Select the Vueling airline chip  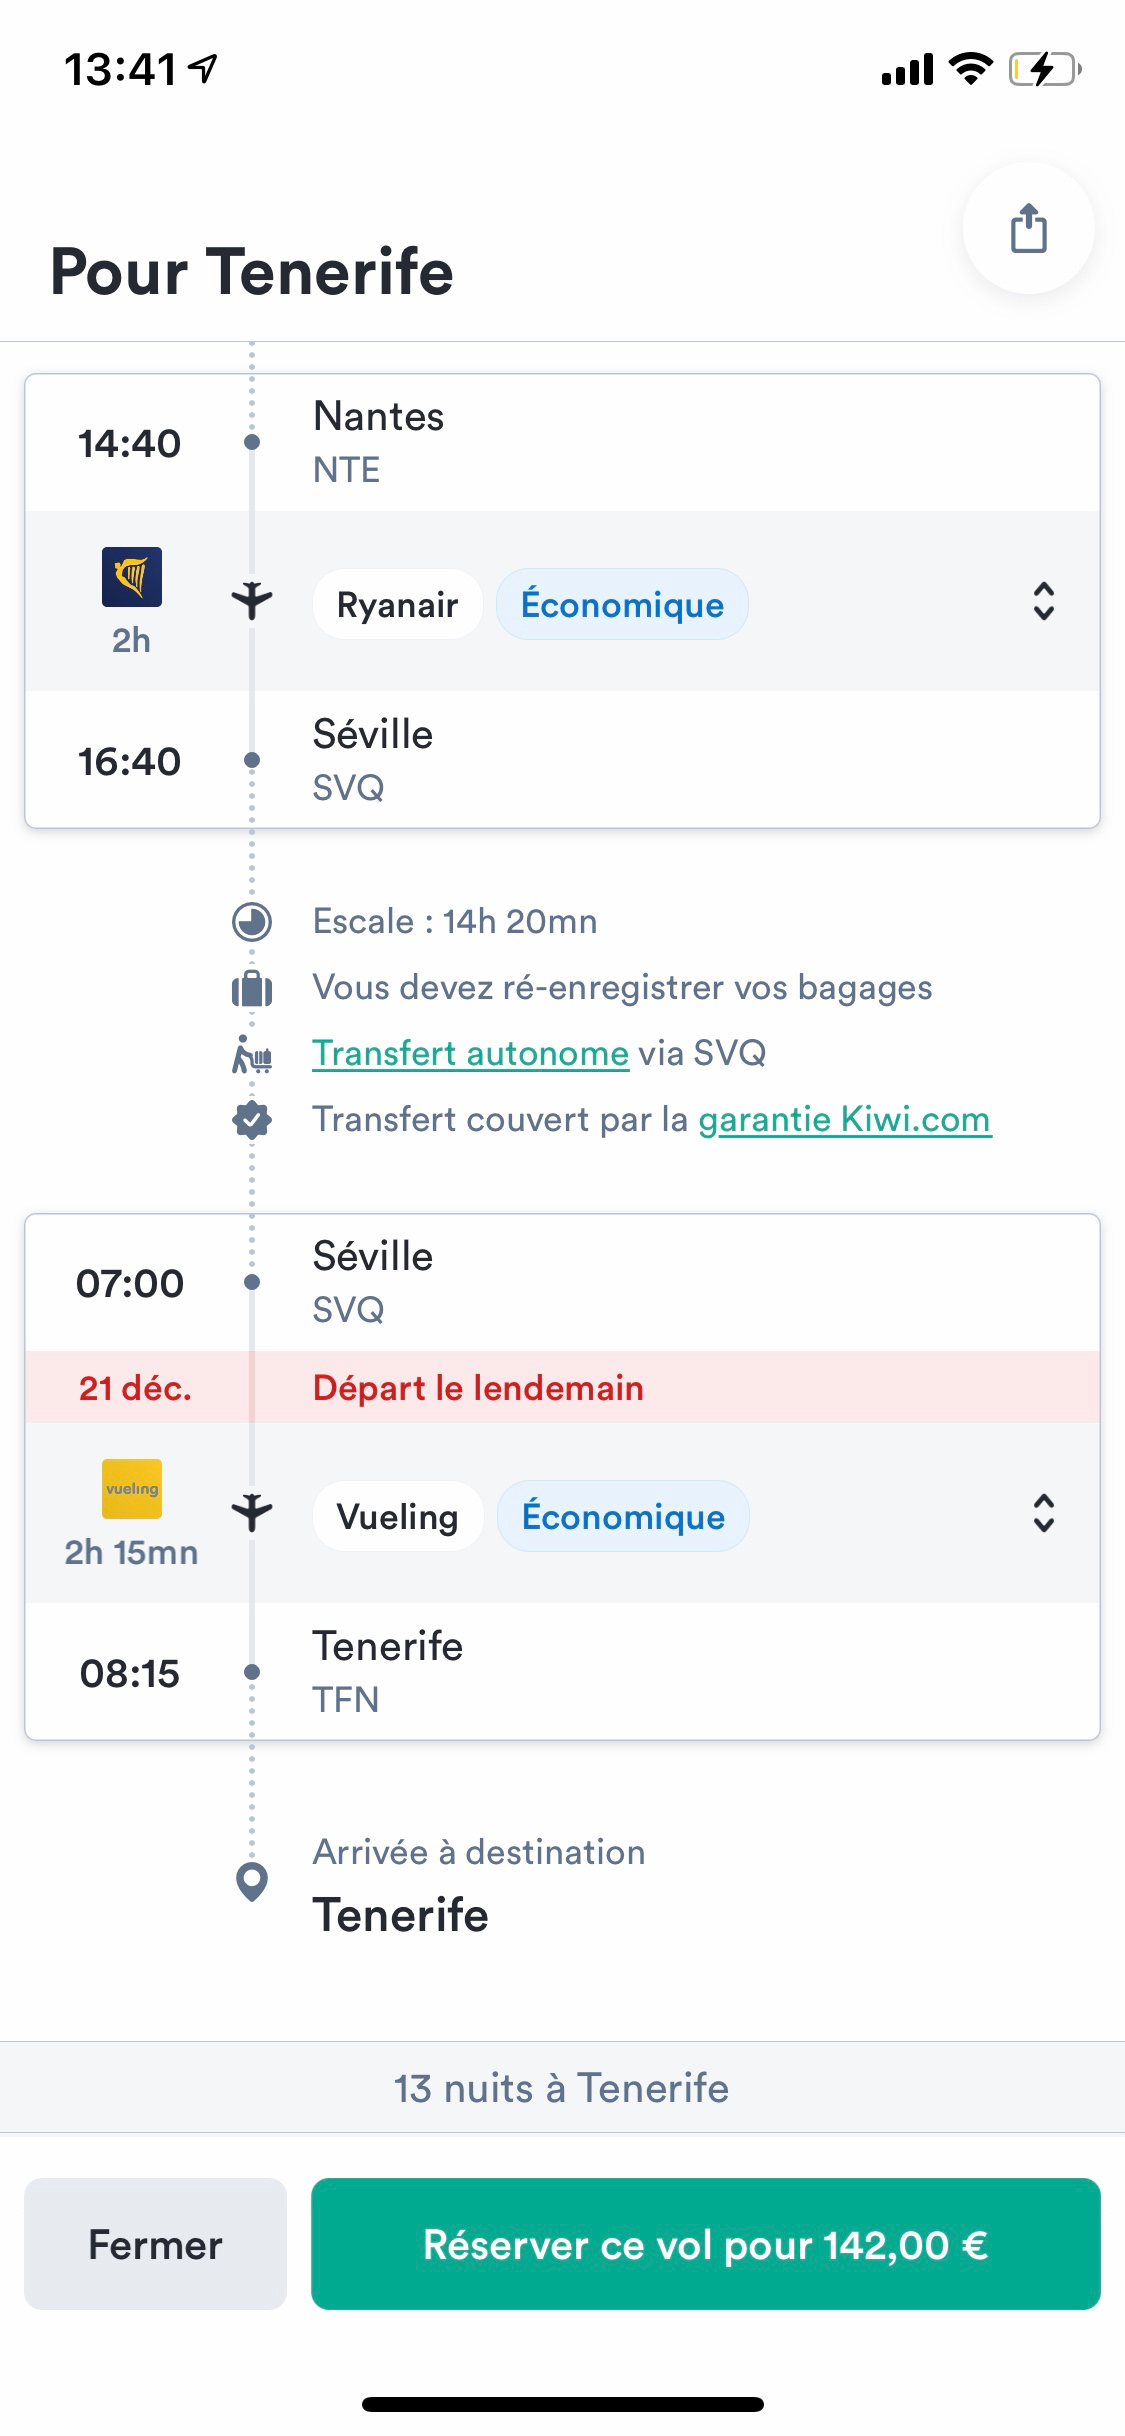(397, 1517)
